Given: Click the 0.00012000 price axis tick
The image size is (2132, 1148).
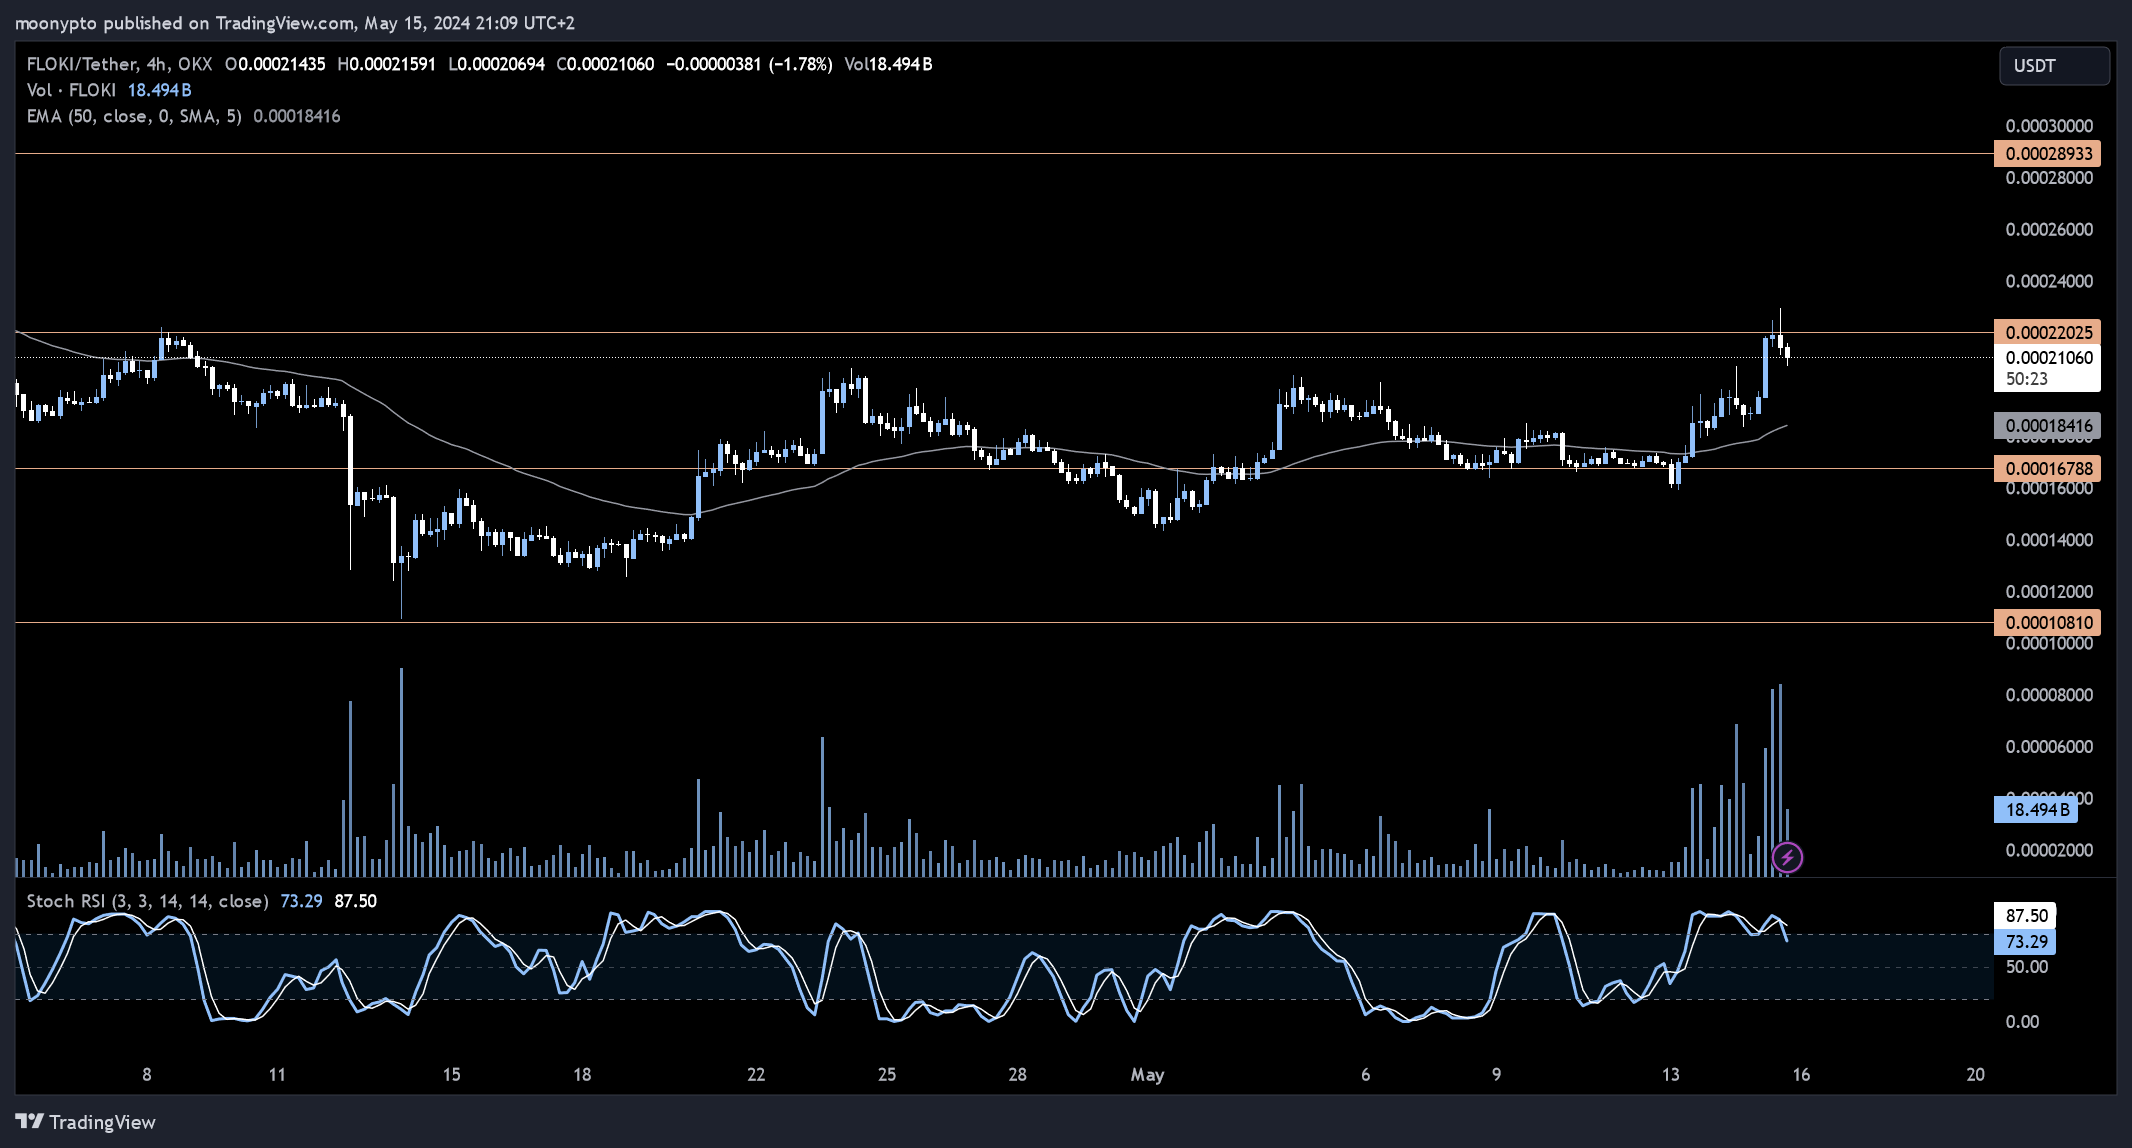Looking at the screenshot, I should (2049, 591).
